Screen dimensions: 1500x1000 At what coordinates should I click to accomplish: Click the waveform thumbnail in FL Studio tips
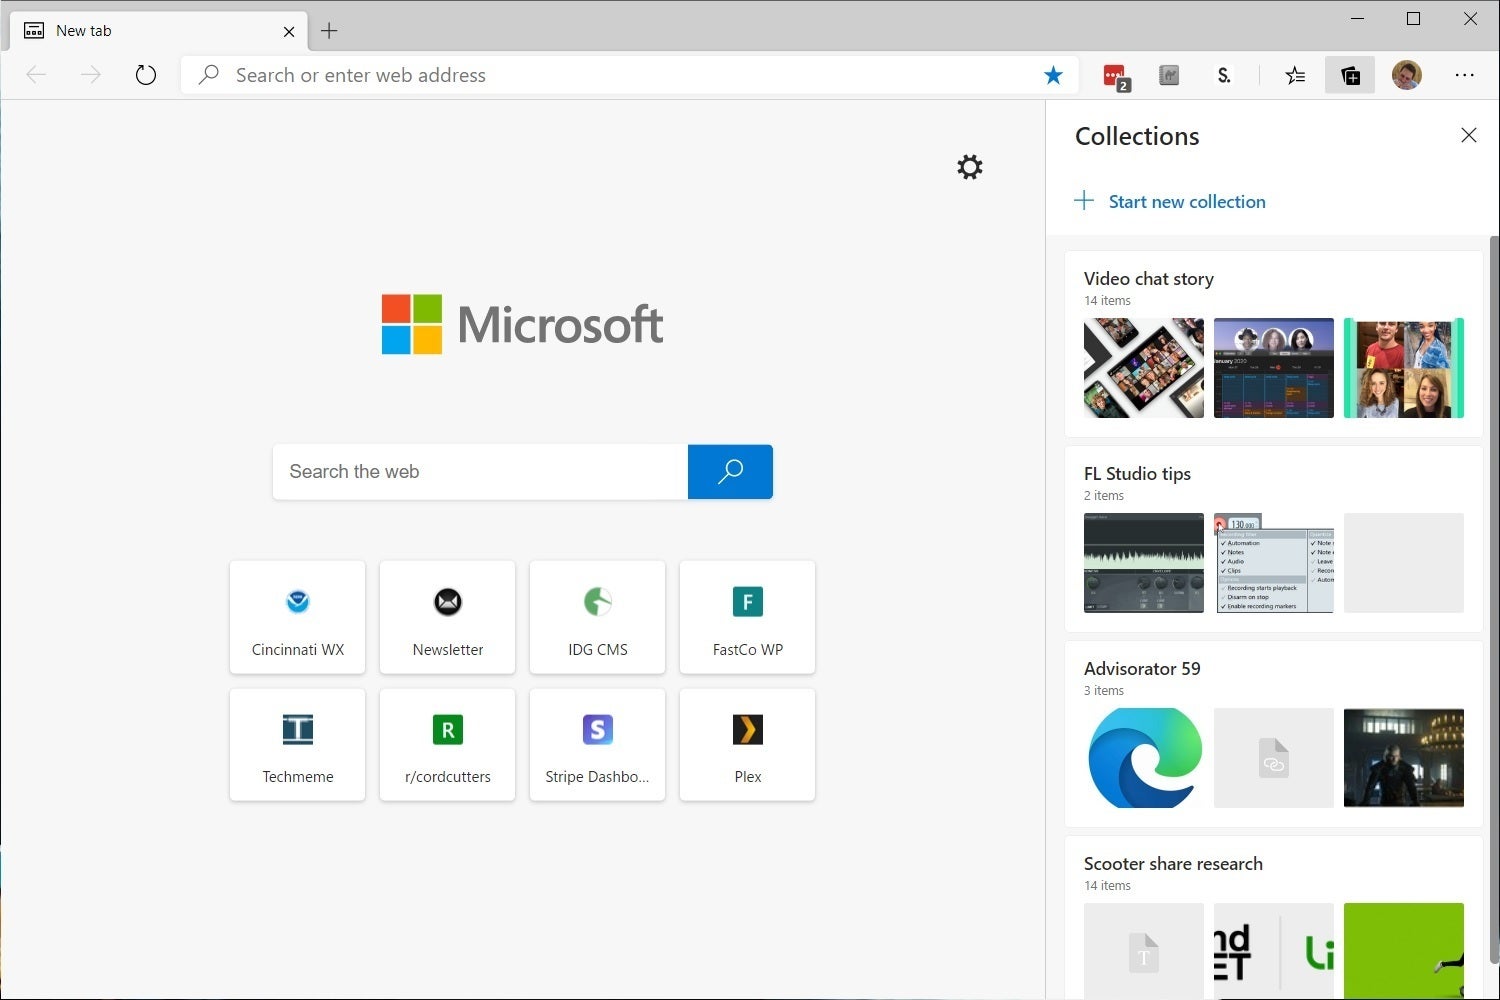point(1144,563)
